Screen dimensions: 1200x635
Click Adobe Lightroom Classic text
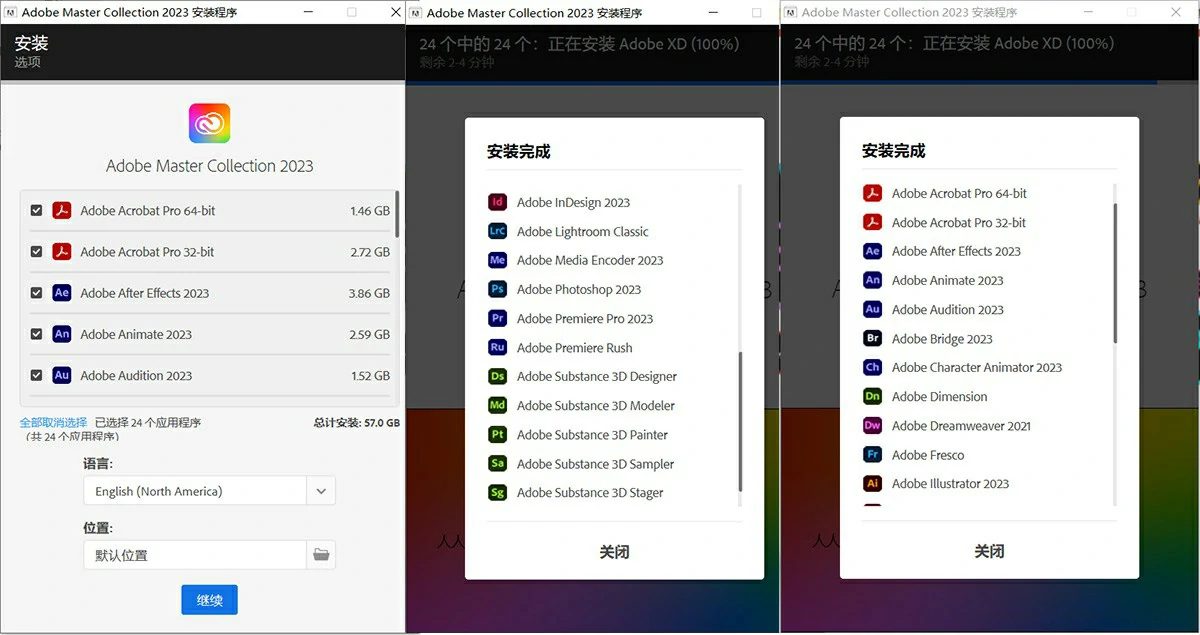(x=583, y=231)
